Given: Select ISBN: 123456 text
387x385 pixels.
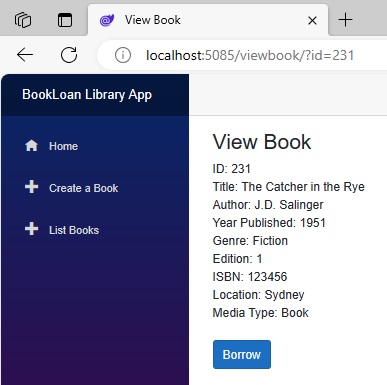Looking at the screenshot, I should [250, 277].
